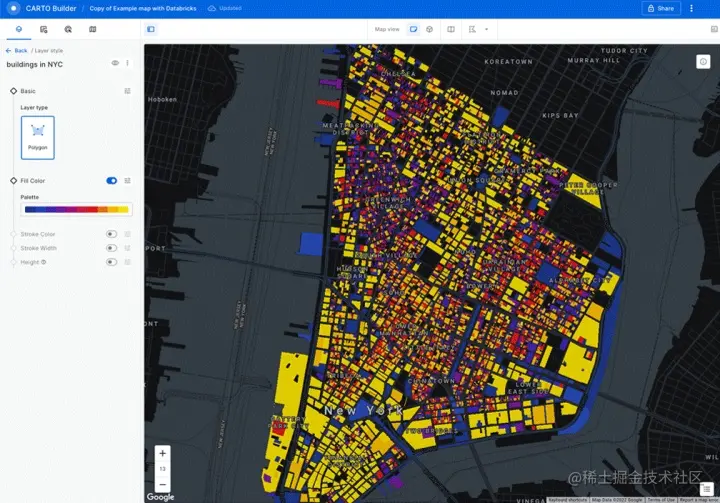Open the legend icon at map bottom right
The height and width of the screenshot is (503, 720).
[x=707, y=489]
